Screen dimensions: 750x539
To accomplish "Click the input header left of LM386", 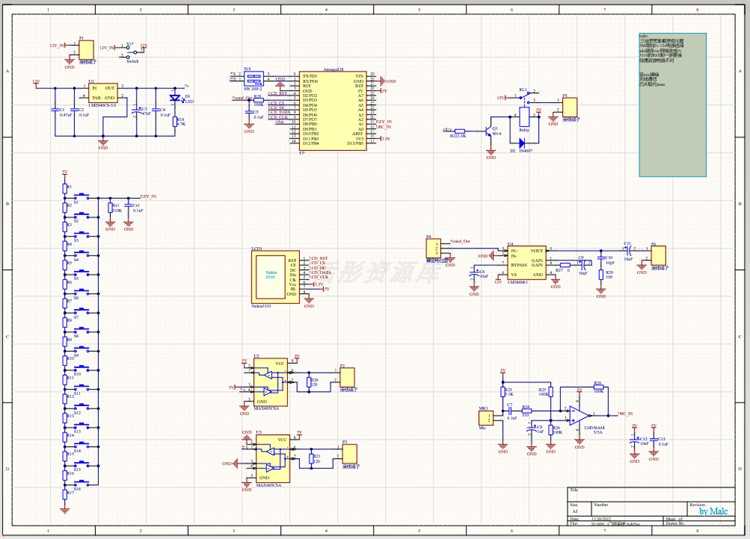I will click(x=433, y=249).
